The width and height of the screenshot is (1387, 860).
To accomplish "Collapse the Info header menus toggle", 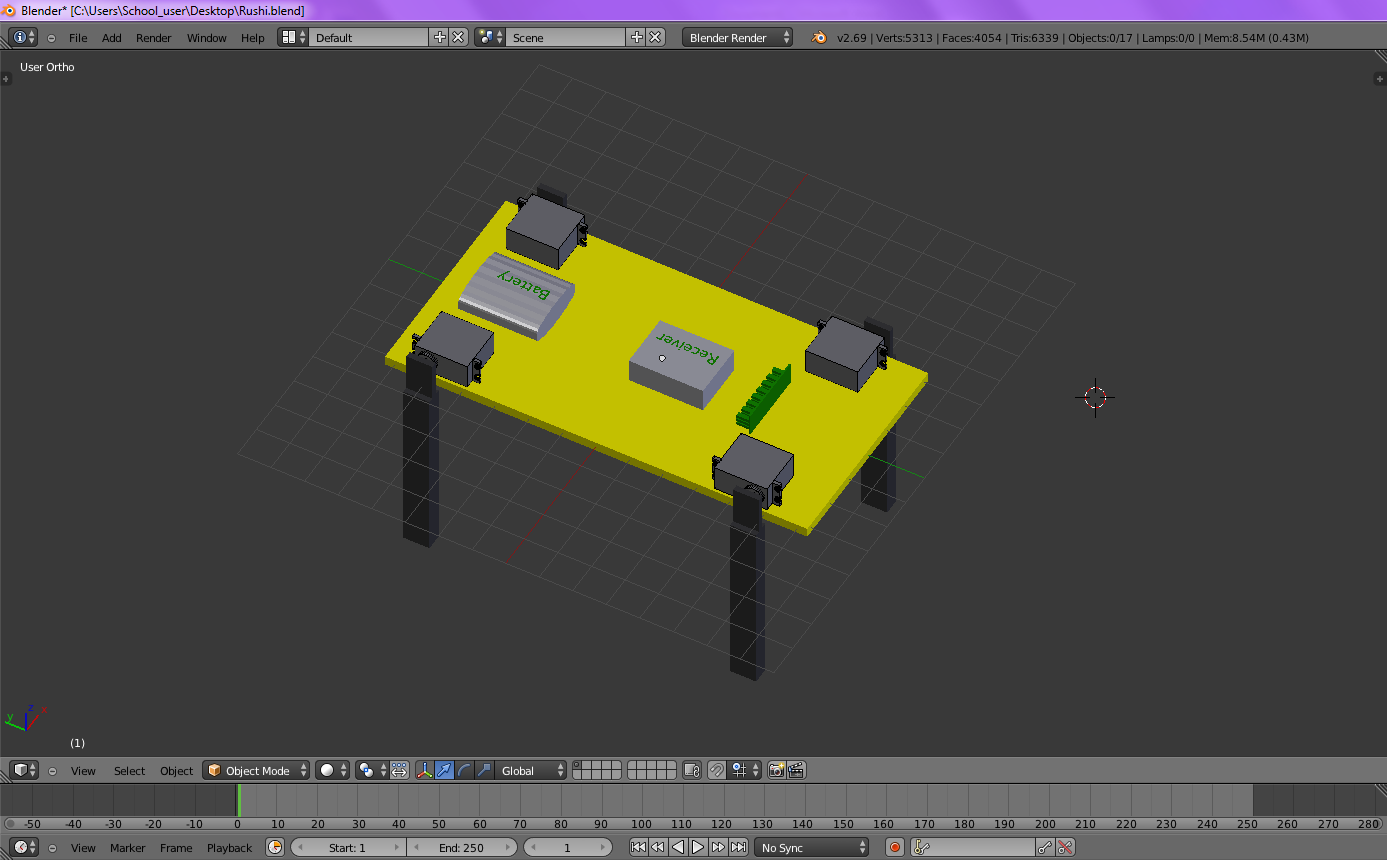I will tap(51, 38).
